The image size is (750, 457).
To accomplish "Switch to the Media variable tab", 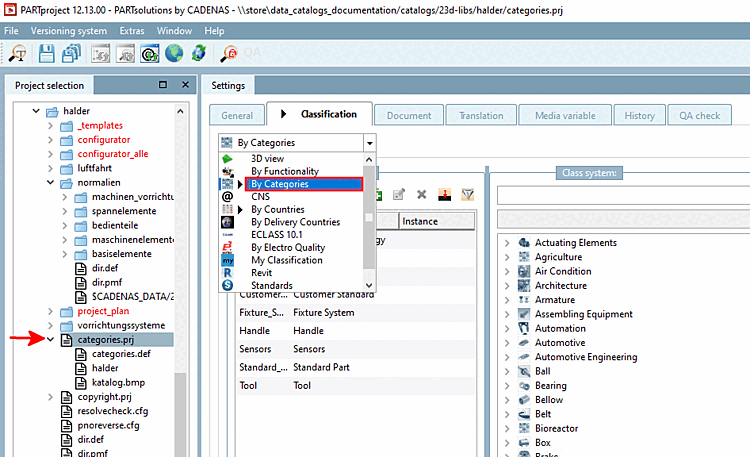I will pos(565,115).
